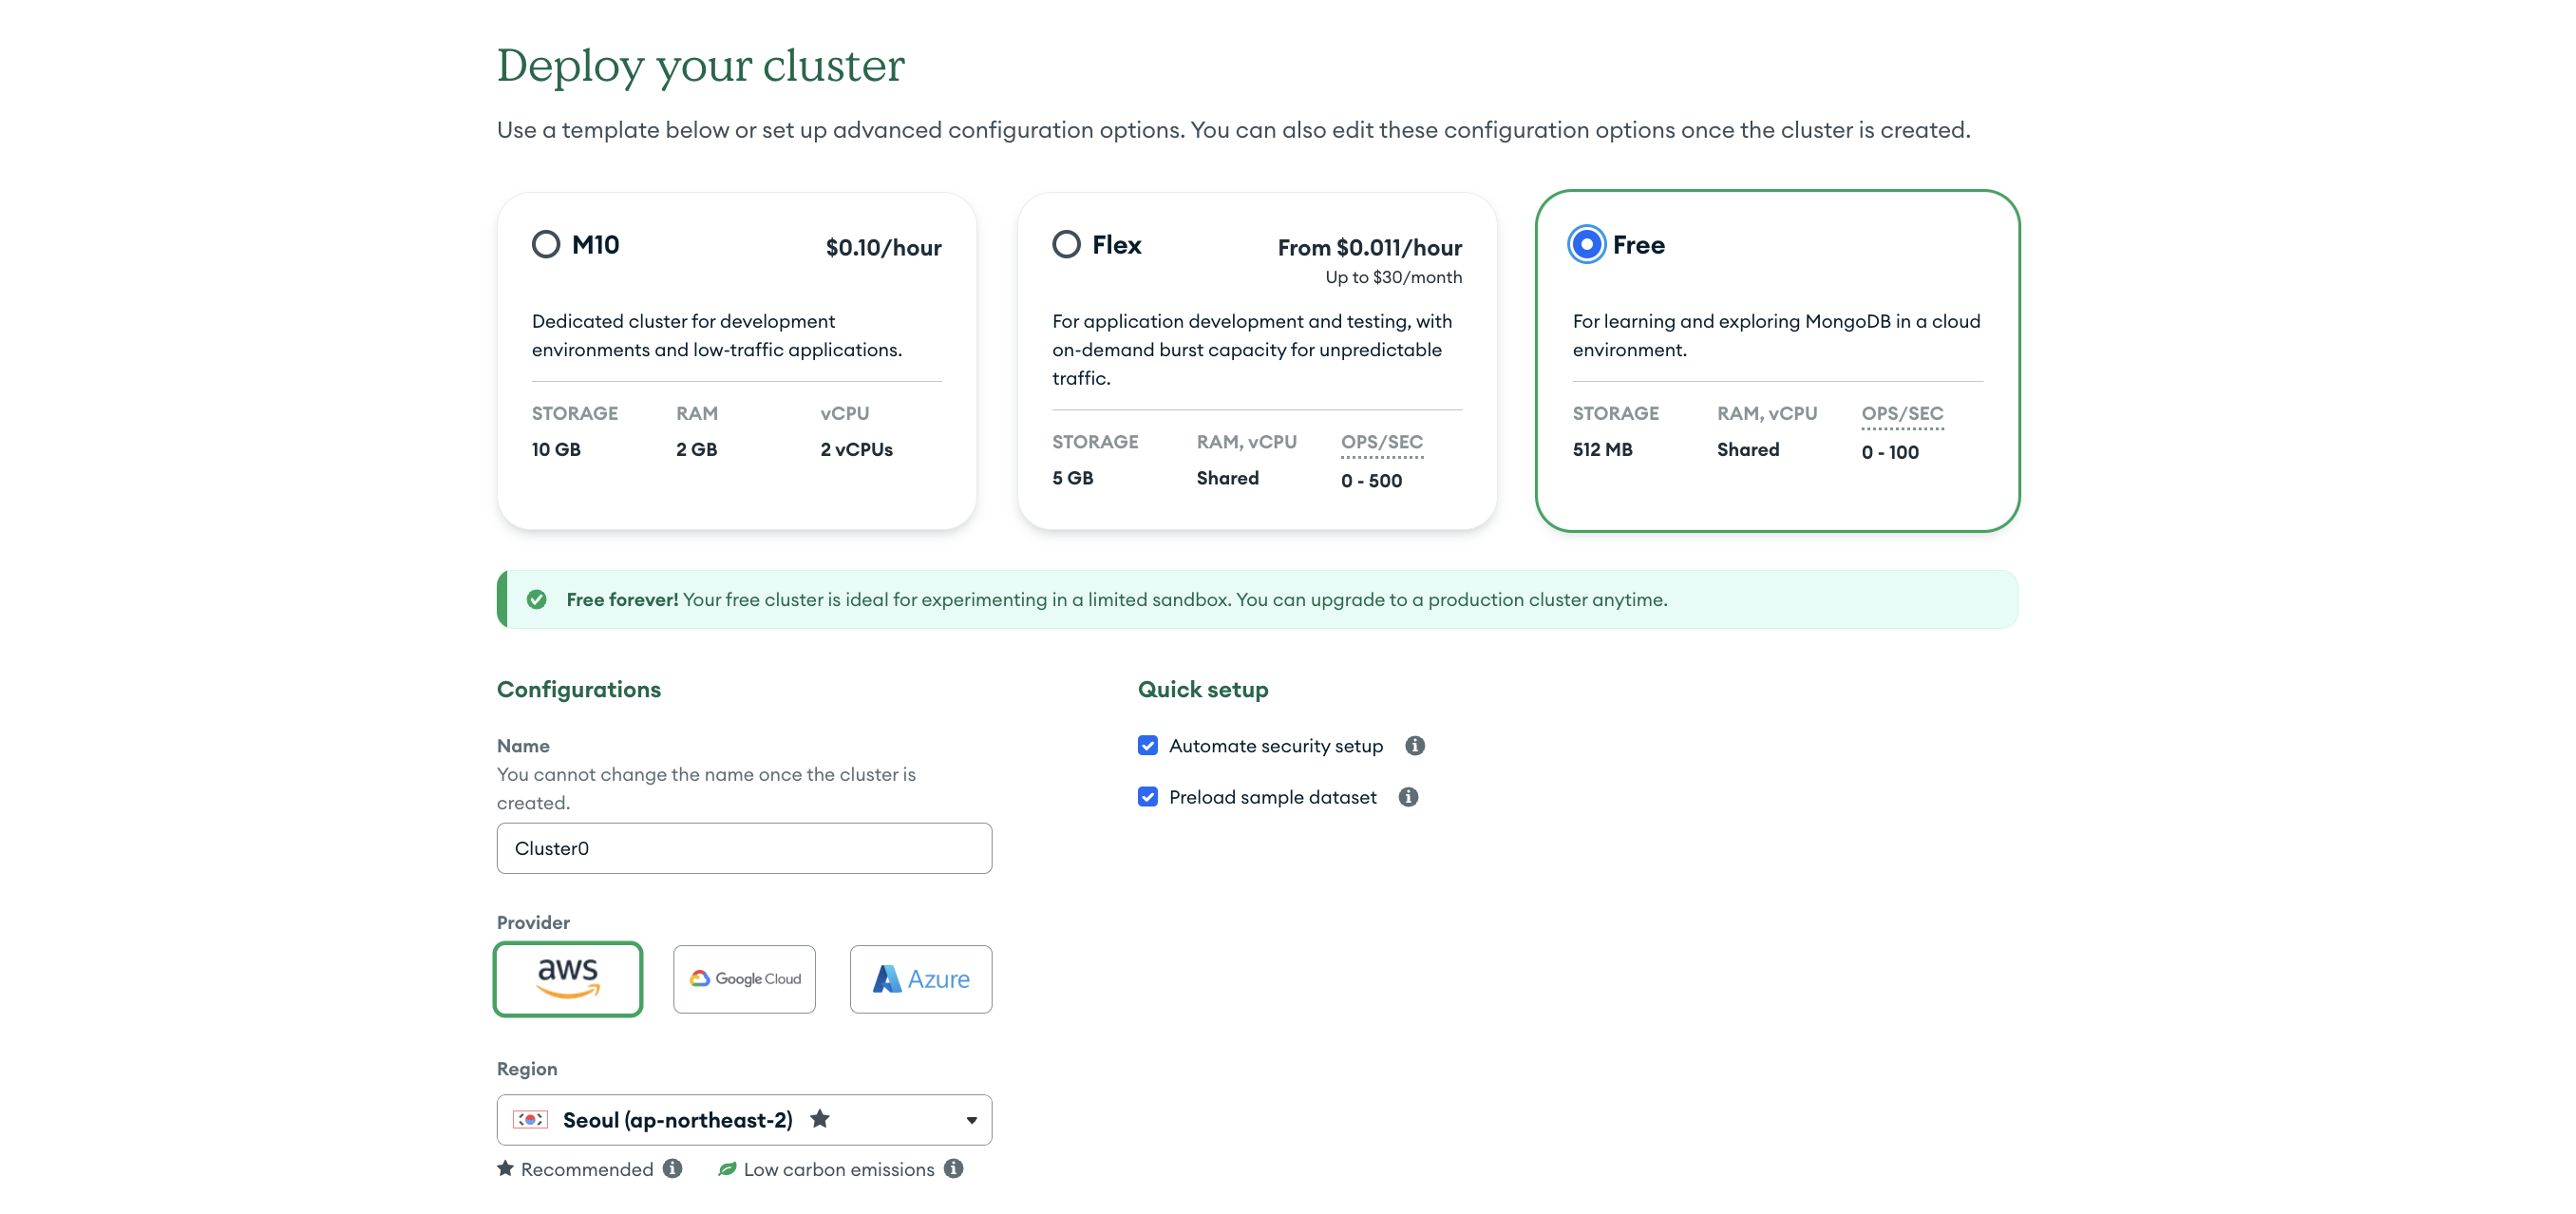
Task: Select the Free cluster radio button
Action: click(x=1586, y=244)
